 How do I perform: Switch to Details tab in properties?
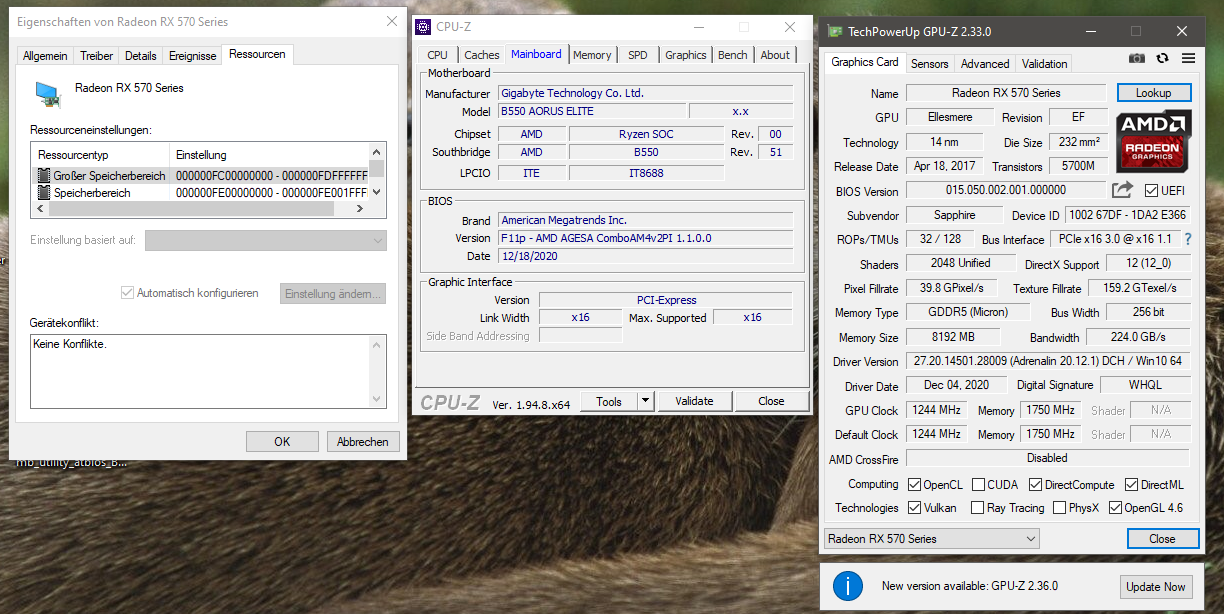(141, 56)
